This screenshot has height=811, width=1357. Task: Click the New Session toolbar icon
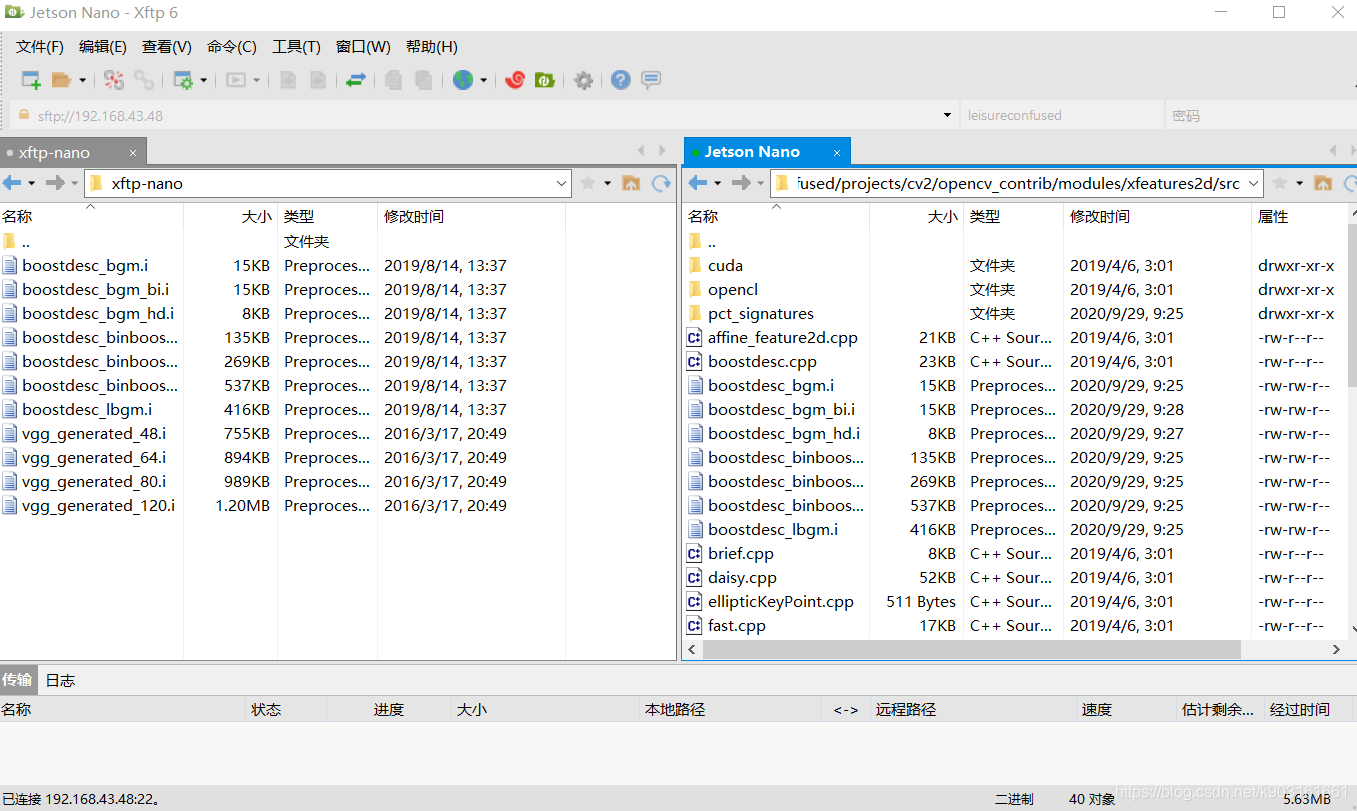31,80
